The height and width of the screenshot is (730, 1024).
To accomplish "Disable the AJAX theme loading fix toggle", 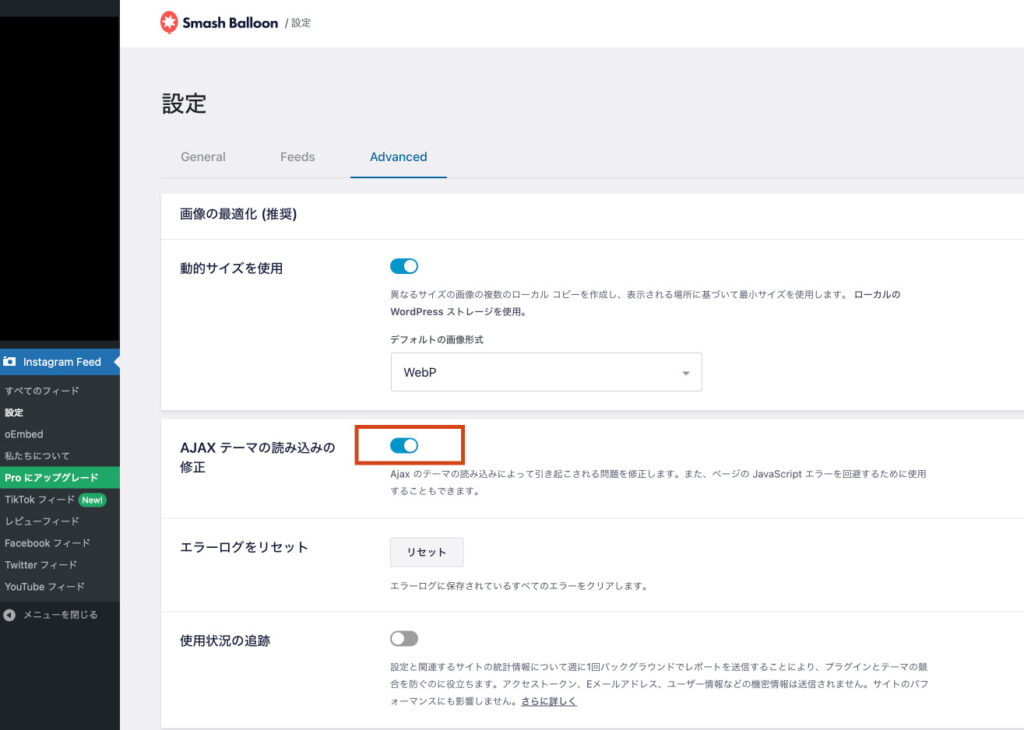I will [404, 445].
